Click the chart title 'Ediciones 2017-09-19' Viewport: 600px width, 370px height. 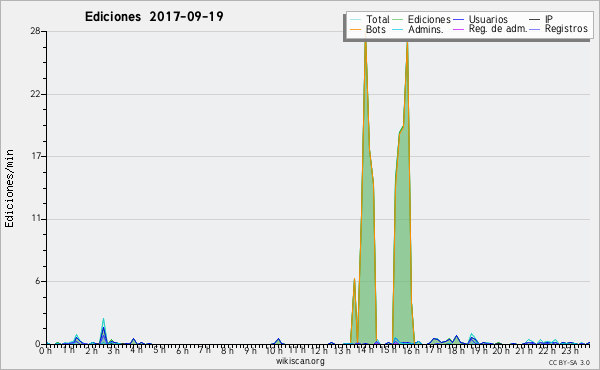click(x=154, y=17)
